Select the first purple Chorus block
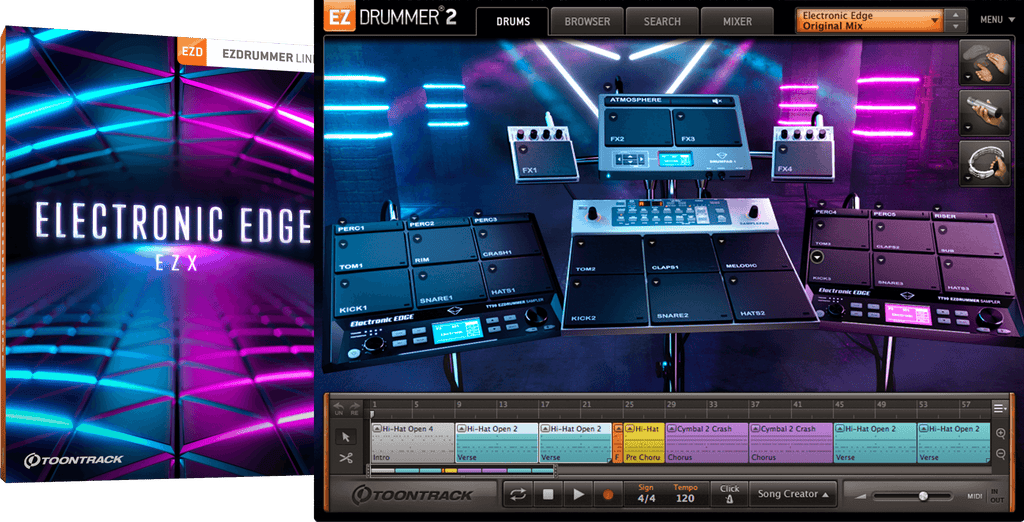This screenshot has width=1024, height=522. [707, 443]
